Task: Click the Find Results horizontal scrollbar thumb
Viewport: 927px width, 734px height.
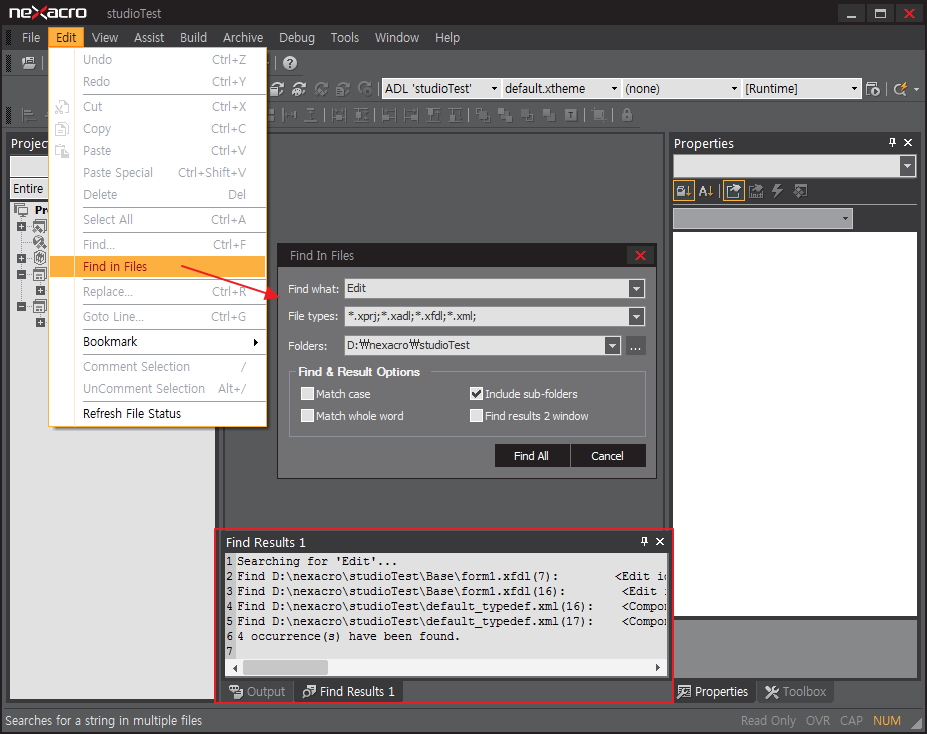Action: 285,667
